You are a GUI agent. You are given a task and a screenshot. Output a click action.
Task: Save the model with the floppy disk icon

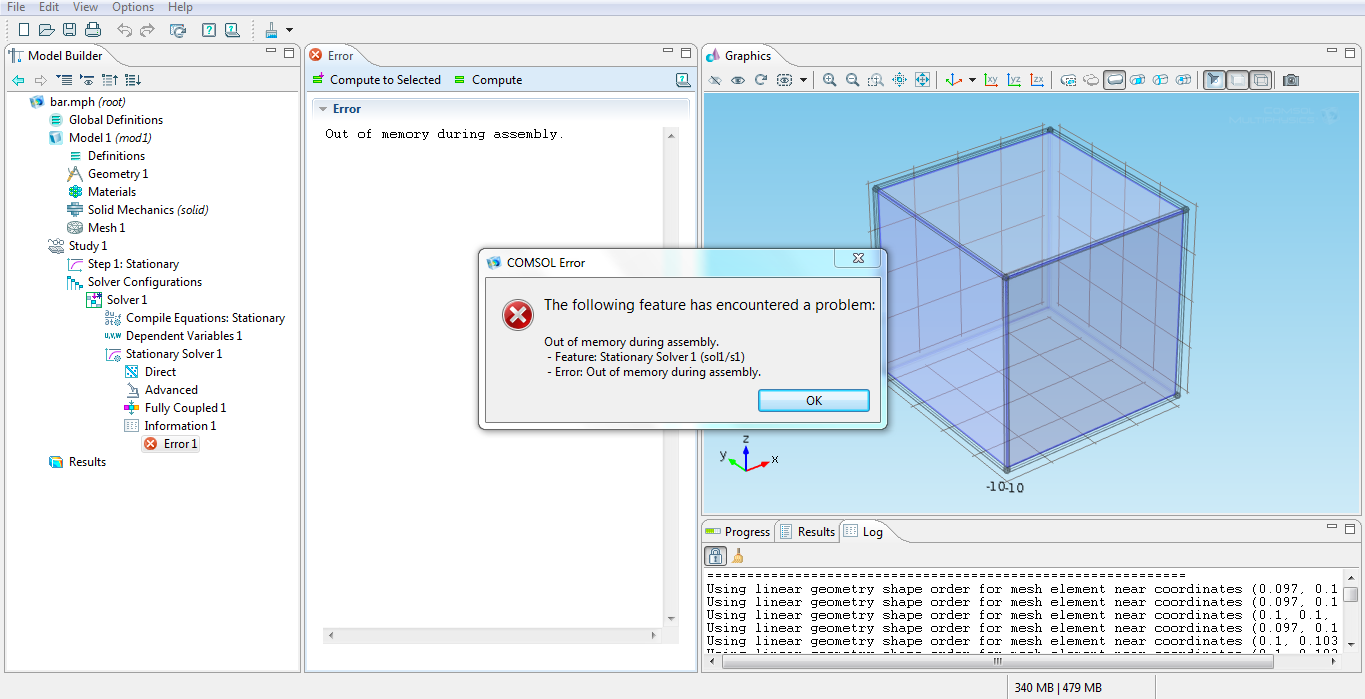click(70, 30)
